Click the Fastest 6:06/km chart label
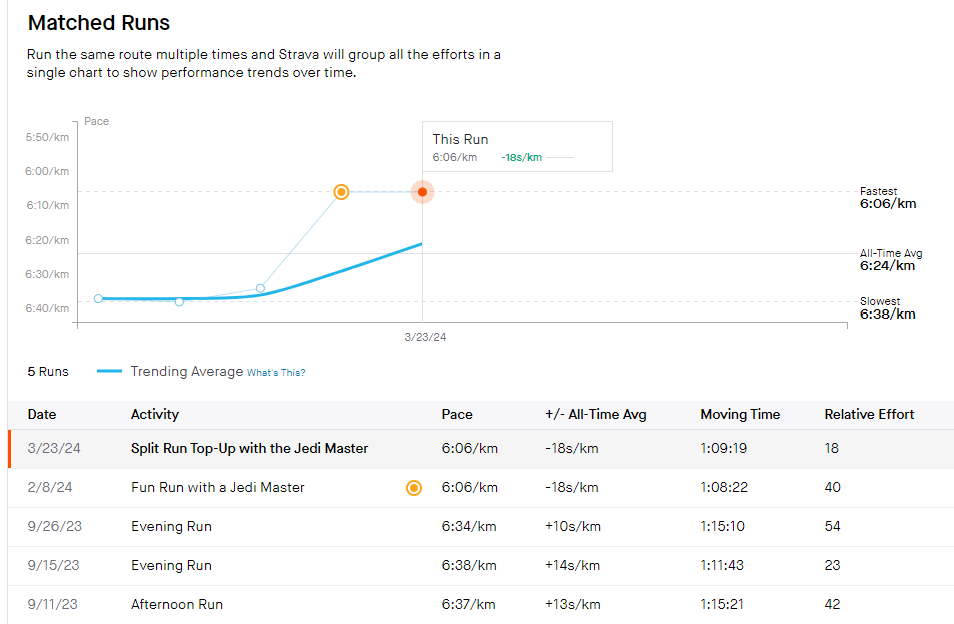 (x=887, y=198)
